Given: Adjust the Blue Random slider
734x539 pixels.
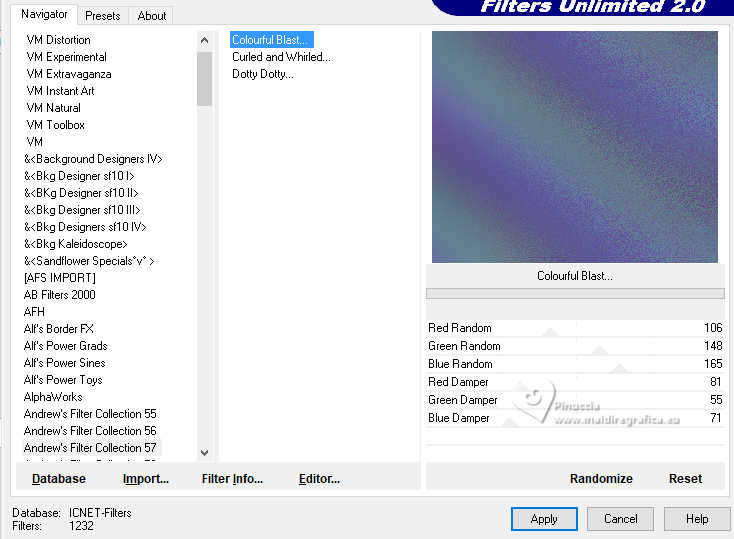Looking at the screenshot, I should click(x=575, y=364).
